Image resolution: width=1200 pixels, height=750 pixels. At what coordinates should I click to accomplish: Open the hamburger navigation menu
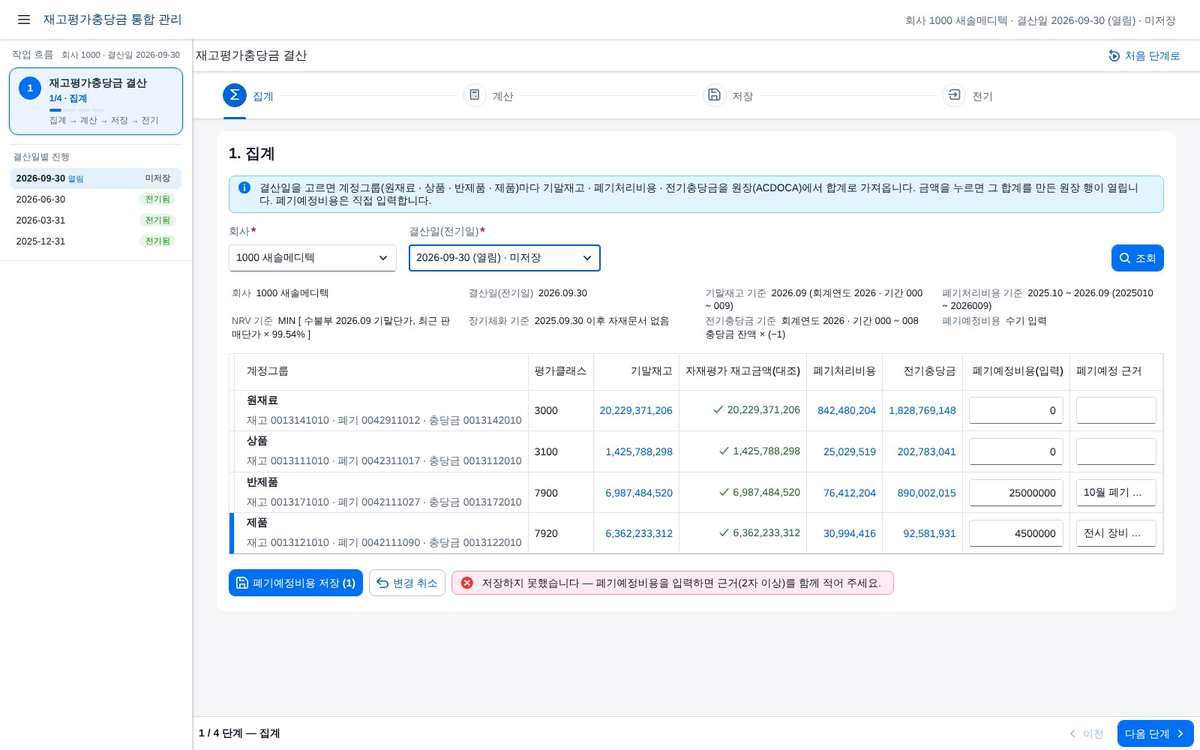(24, 20)
